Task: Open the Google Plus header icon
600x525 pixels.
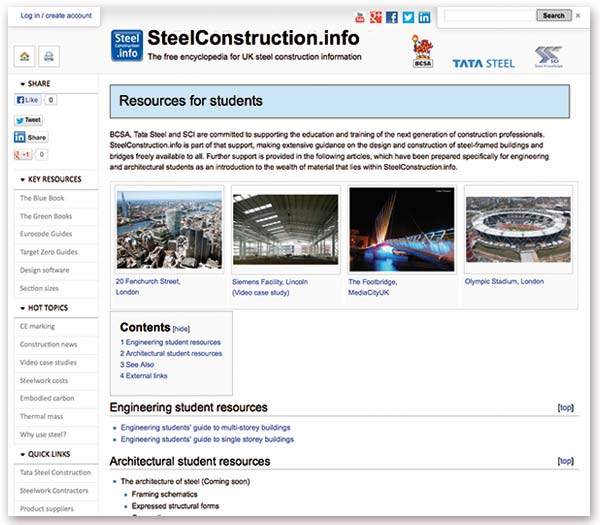Action: (x=376, y=17)
